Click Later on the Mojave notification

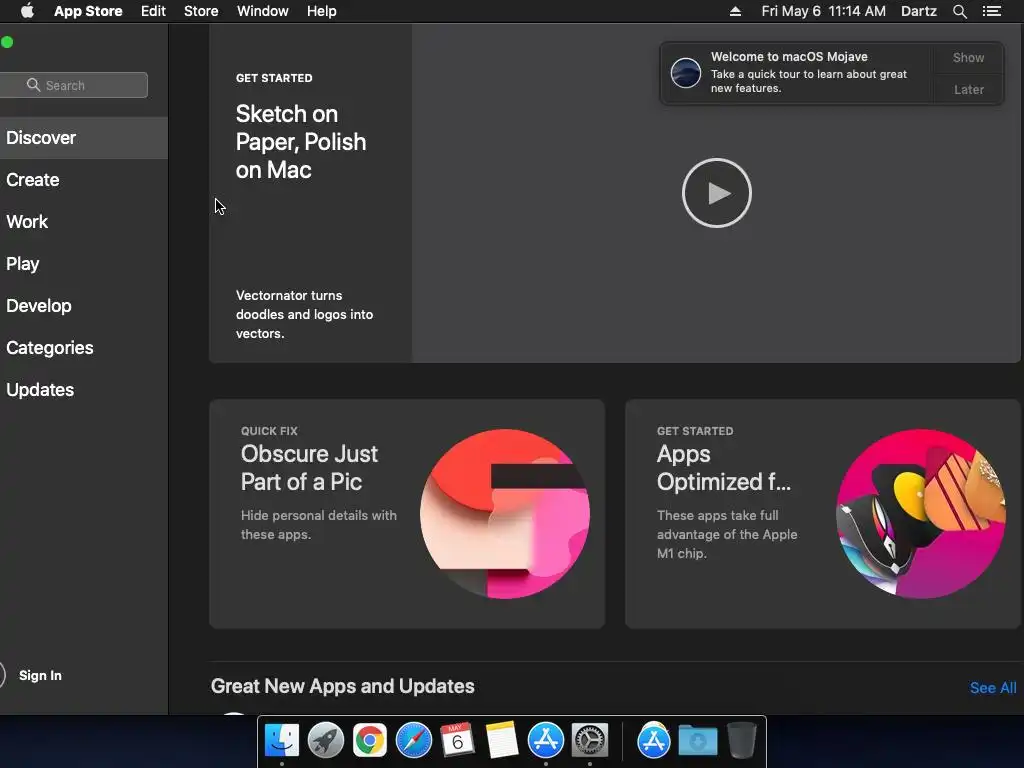point(968,89)
